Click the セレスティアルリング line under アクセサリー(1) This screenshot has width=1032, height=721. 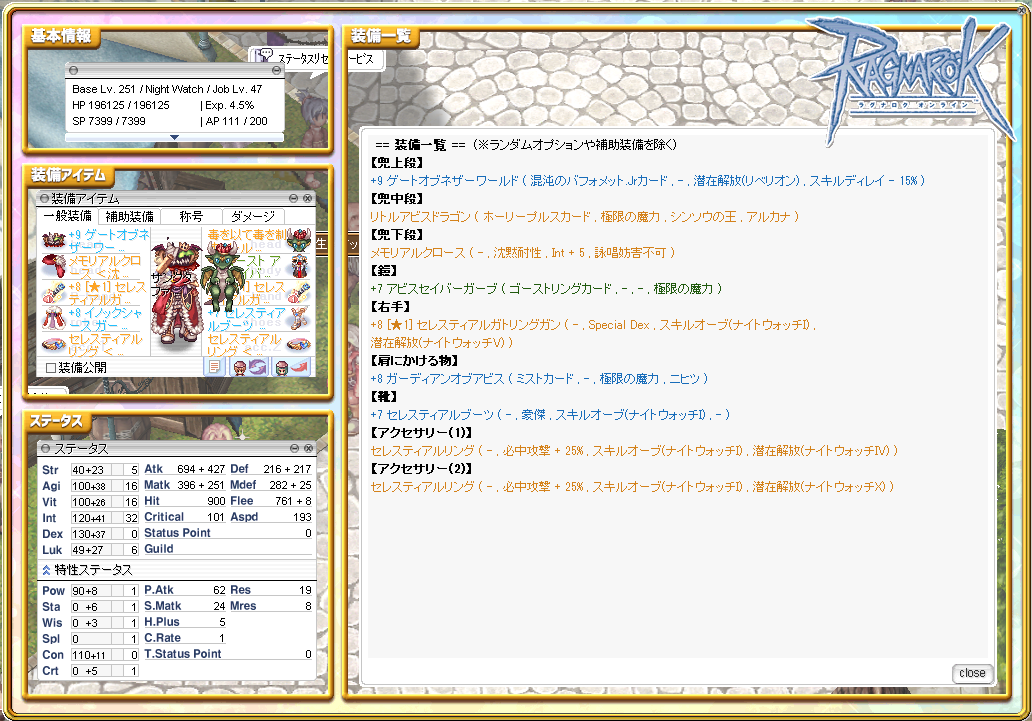coord(634,451)
